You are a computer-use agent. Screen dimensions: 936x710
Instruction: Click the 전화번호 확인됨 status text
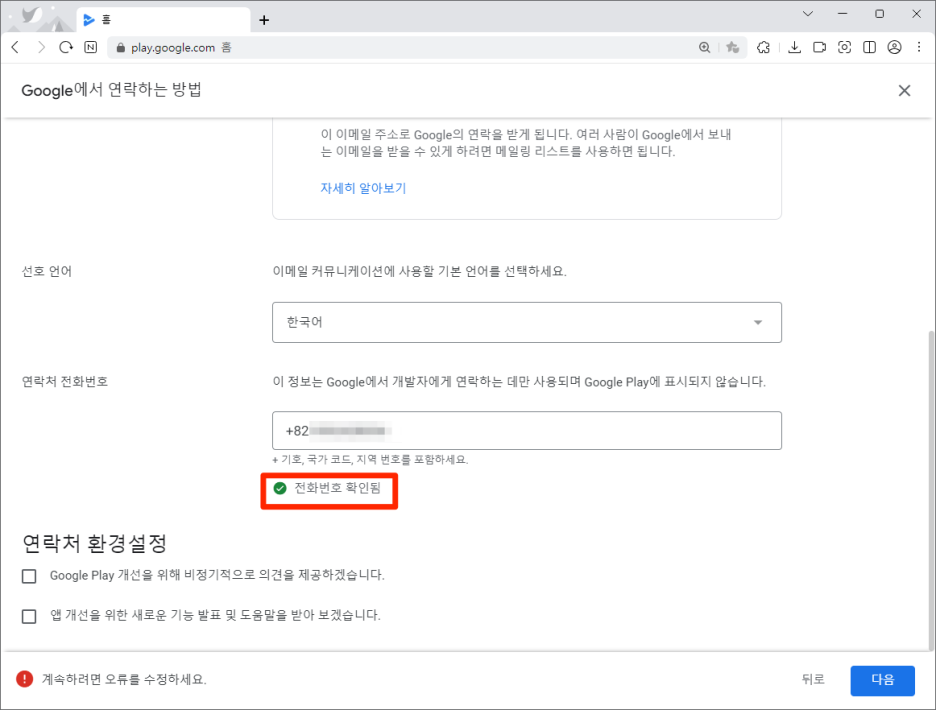pos(337,488)
